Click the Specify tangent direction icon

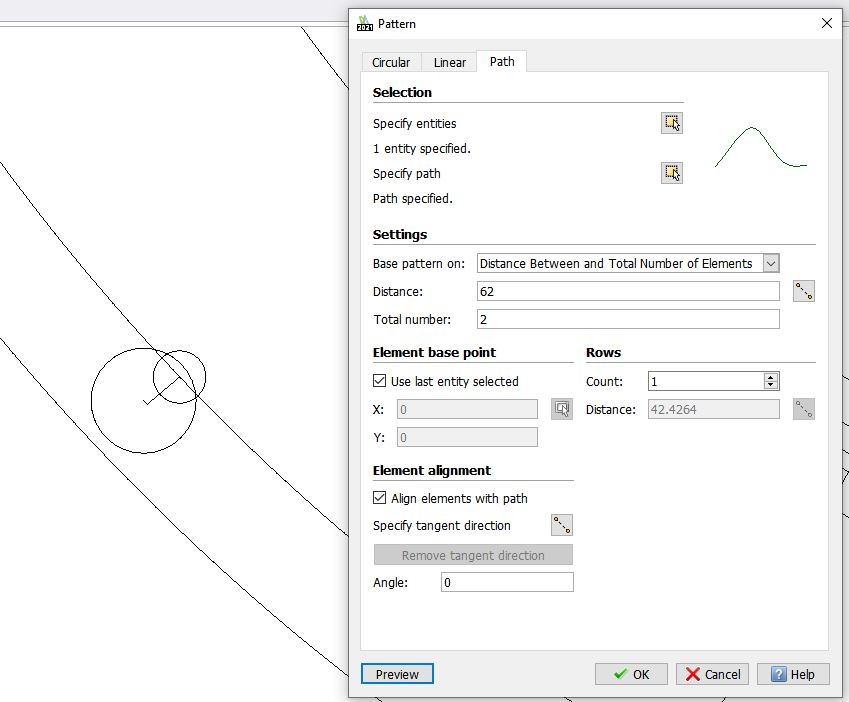tap(561, 525)
